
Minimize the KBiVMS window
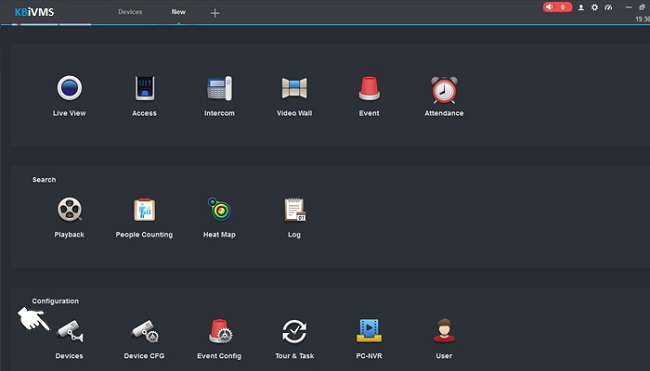click(628, 7)
